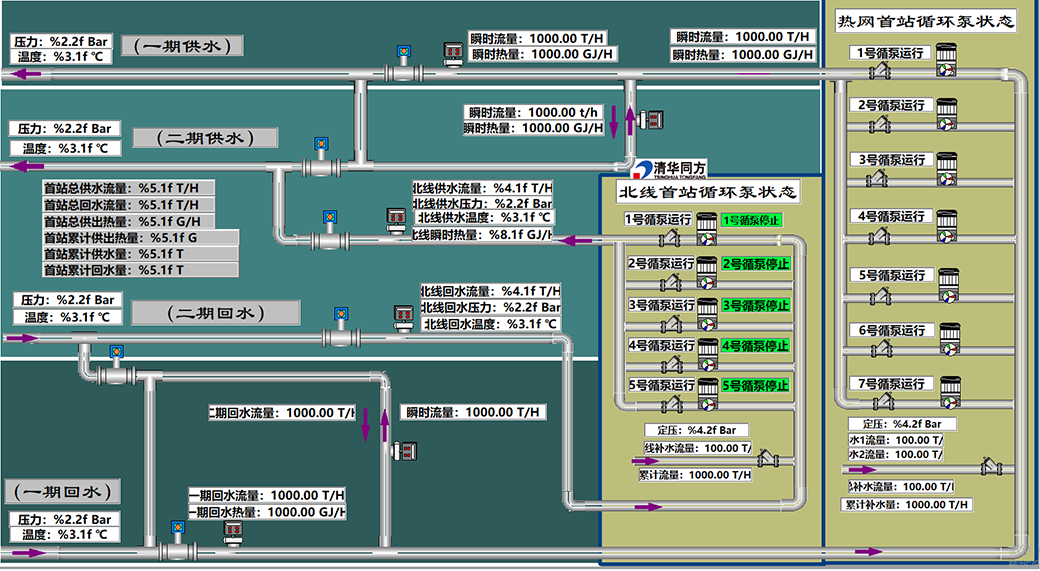Click the green 4号泵停止 button
The width and height of the screenshot is (1040, 571).
coord(756,346)
